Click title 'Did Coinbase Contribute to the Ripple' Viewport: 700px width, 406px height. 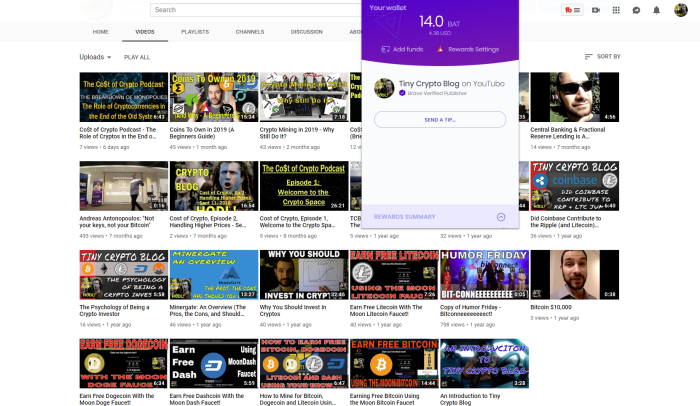(566, 222)
